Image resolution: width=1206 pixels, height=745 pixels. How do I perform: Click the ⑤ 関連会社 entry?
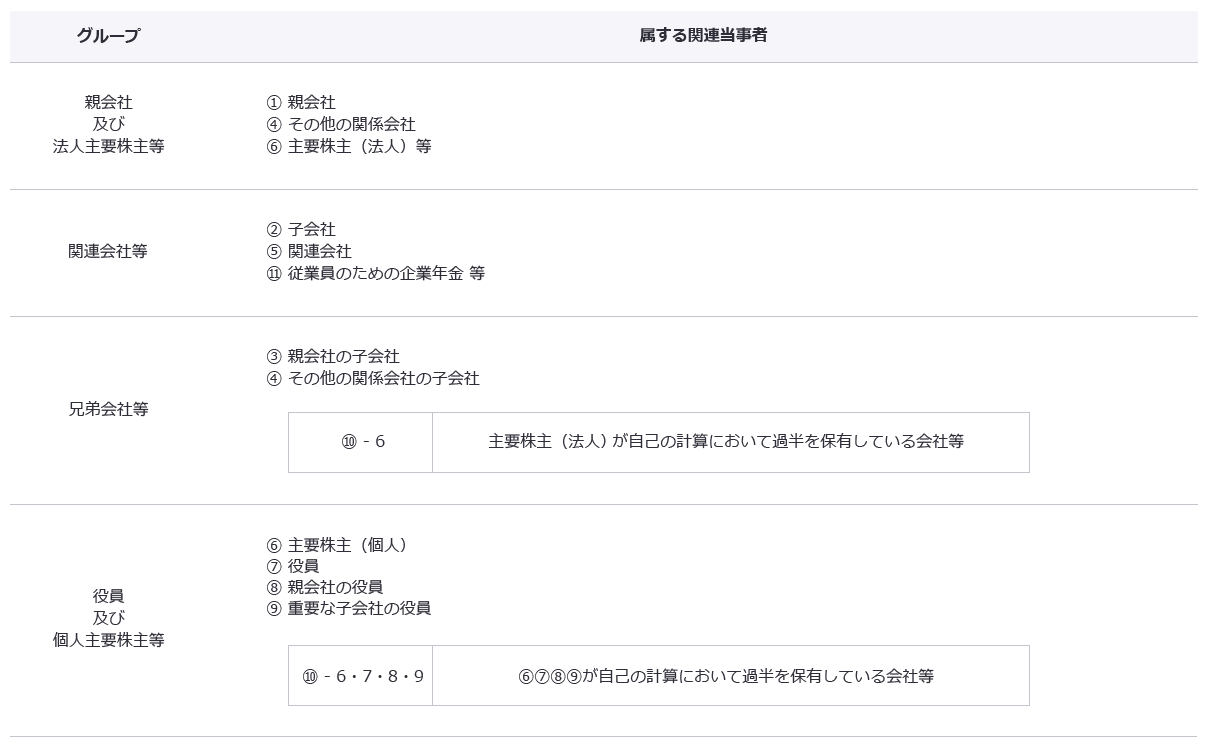pyautogui.click(x=309, y=252)
